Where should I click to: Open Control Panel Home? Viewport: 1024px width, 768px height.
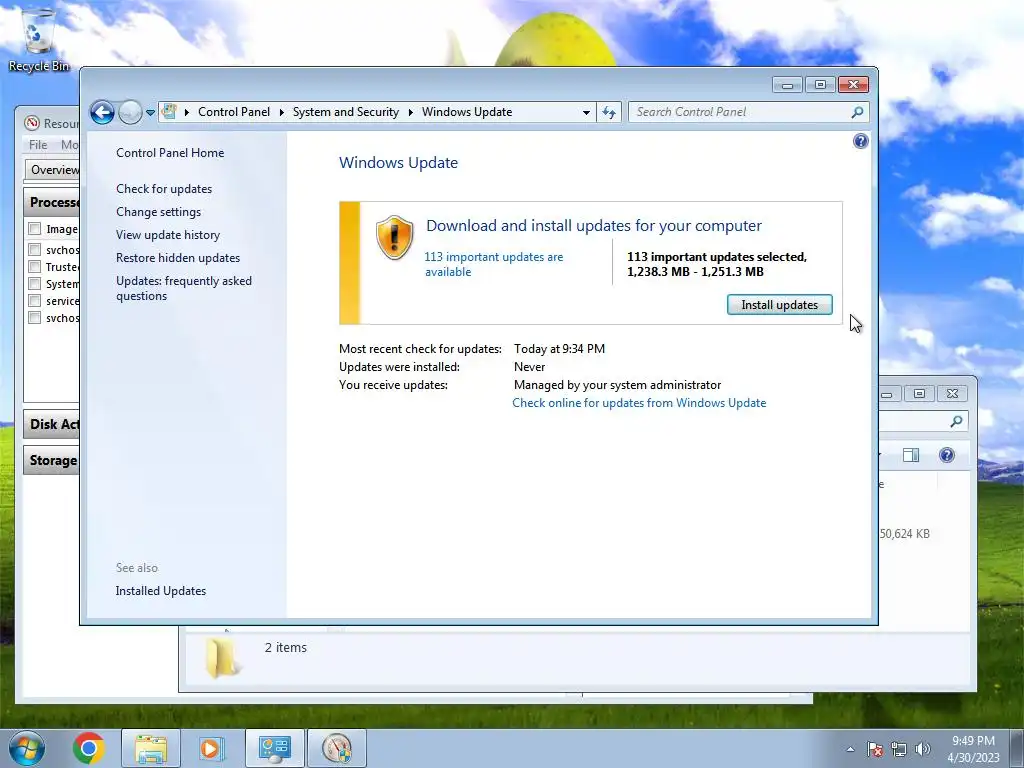(170, 153)
